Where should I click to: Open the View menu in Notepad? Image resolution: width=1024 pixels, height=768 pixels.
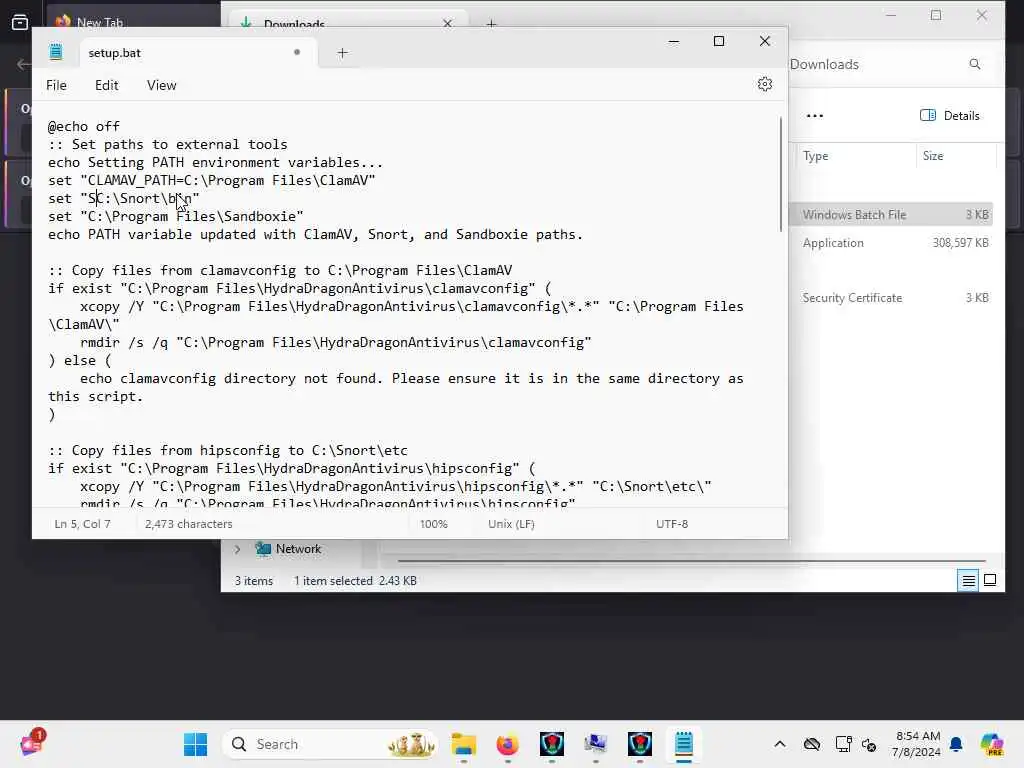pos(161,86)
